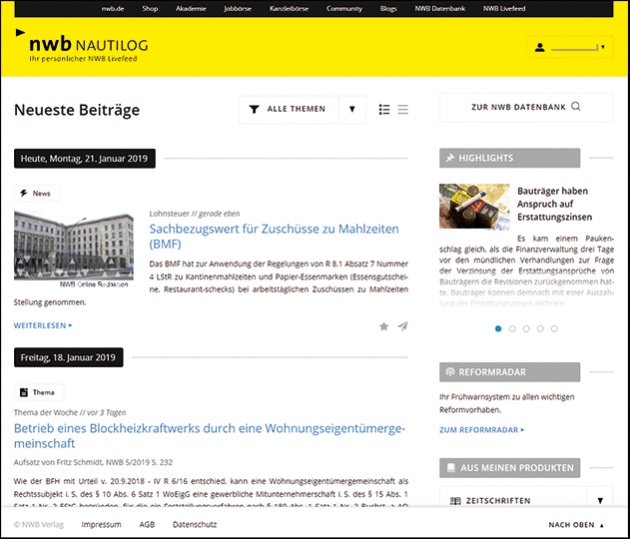Click the Weiterlesen link
Image resolution: width=630 pixels, height=539 pixels.
click(x=43, y=325)
